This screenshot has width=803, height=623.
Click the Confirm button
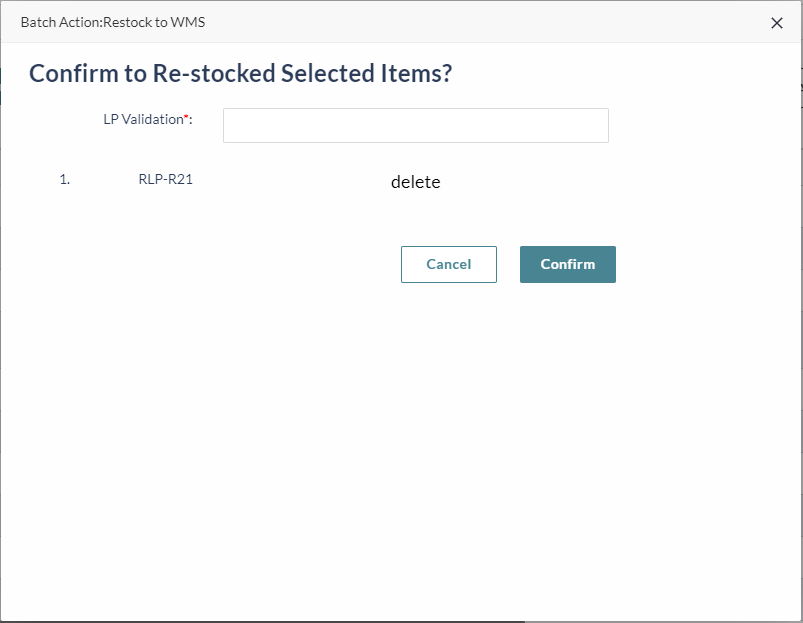click(567, 264)
